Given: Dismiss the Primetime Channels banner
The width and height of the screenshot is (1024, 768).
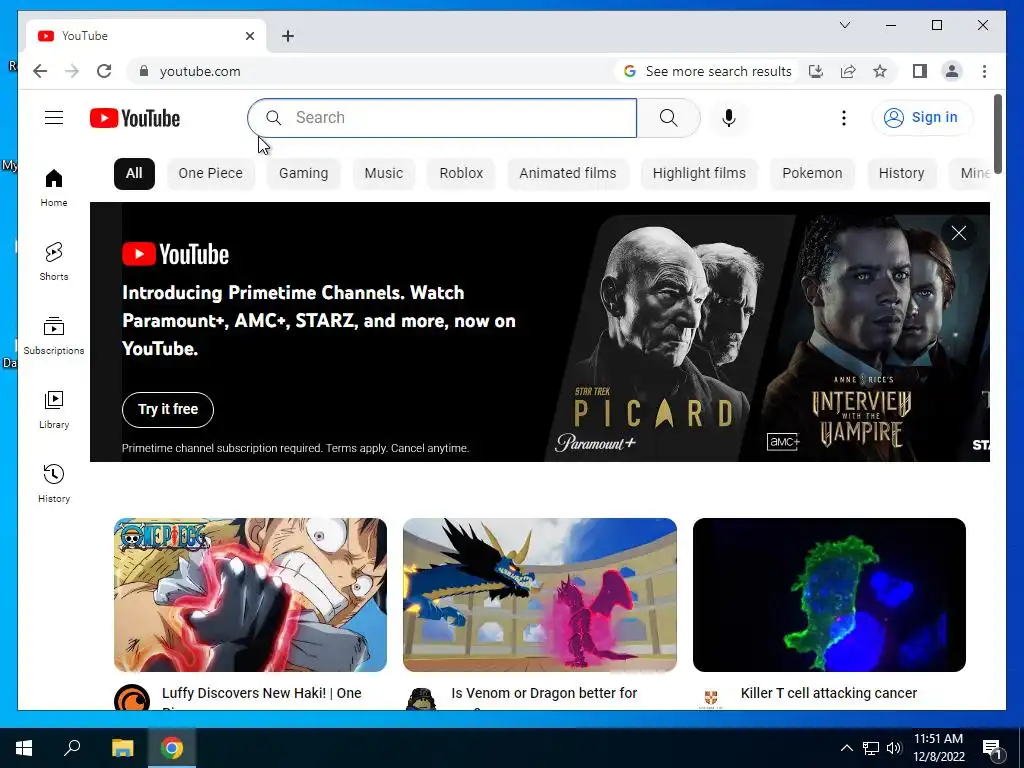Looking at the screenshot, I should (959, 233).
